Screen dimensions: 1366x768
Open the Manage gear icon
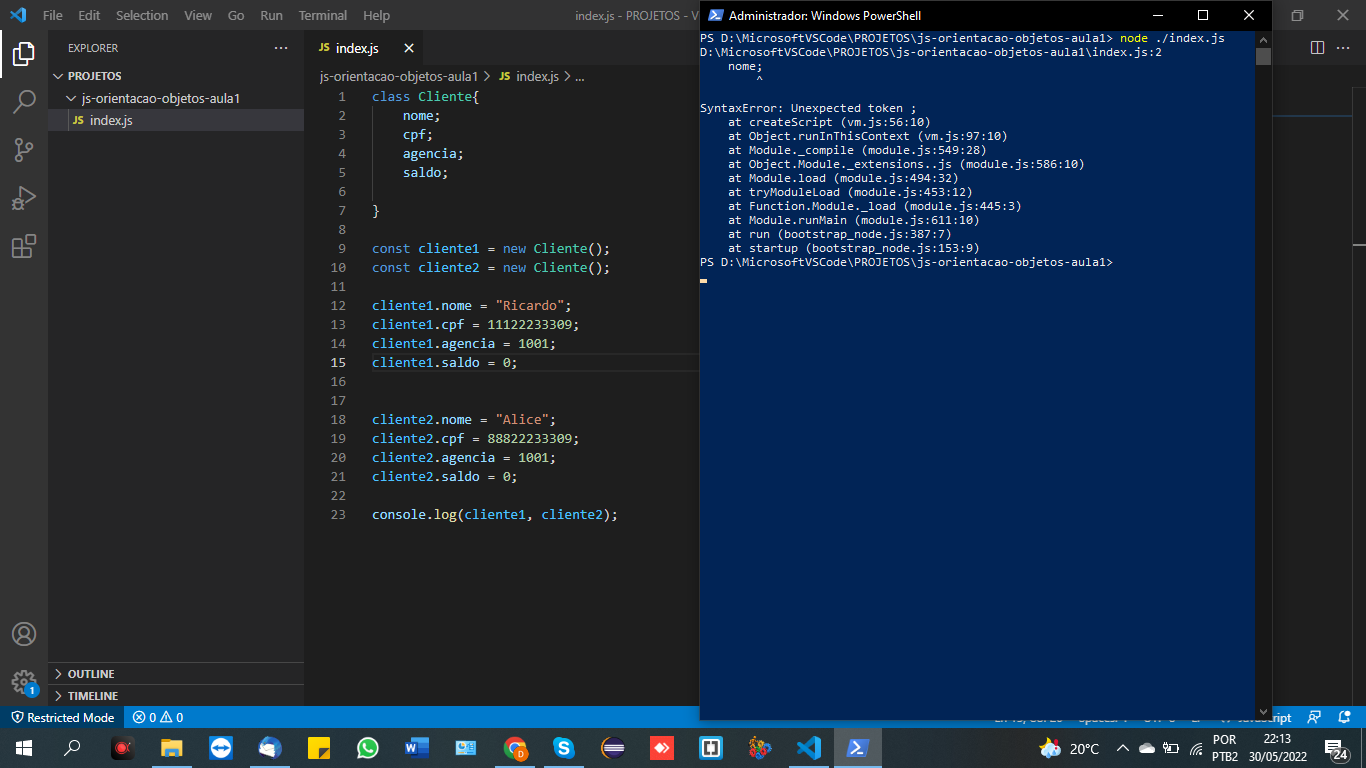[x=24, y=682]
